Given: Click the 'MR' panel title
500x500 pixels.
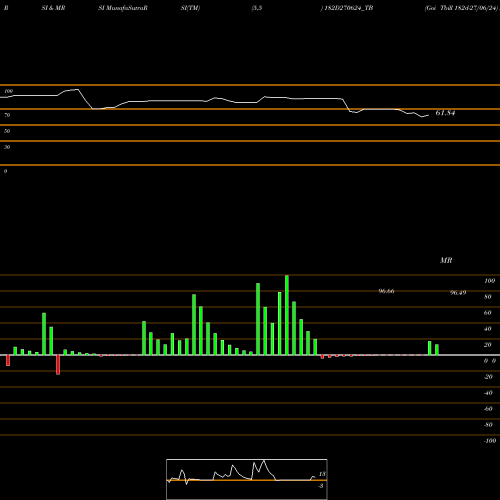Looking at the screenshot, I should 446,260.
